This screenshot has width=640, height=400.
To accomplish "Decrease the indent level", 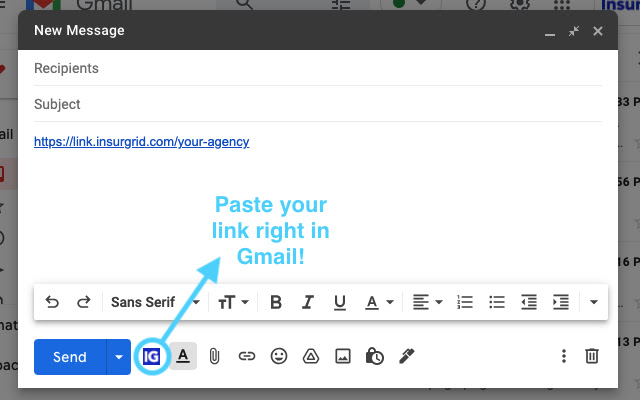I will [529, 302].
